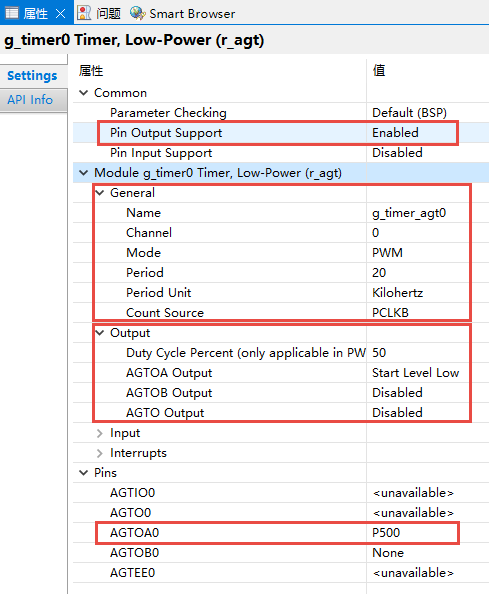Click the 问题 tab icon
Image resolution: width=489 pixels, height=594 pixels.
(84, 13)
